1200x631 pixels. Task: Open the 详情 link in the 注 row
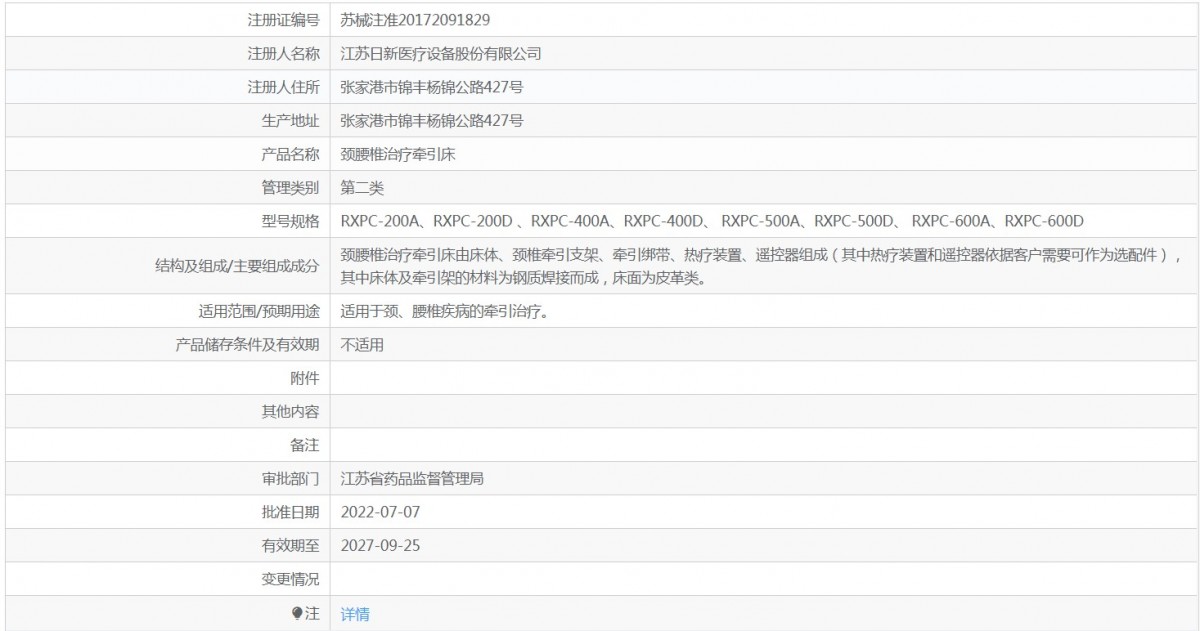tap(355, 614)
